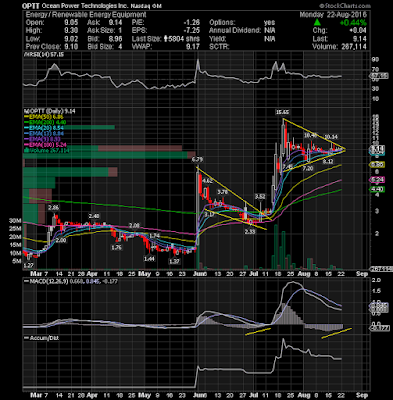Click the last-size arrow before 5804 shrs
Screen dimensions: 393x400
pos(166,39)
